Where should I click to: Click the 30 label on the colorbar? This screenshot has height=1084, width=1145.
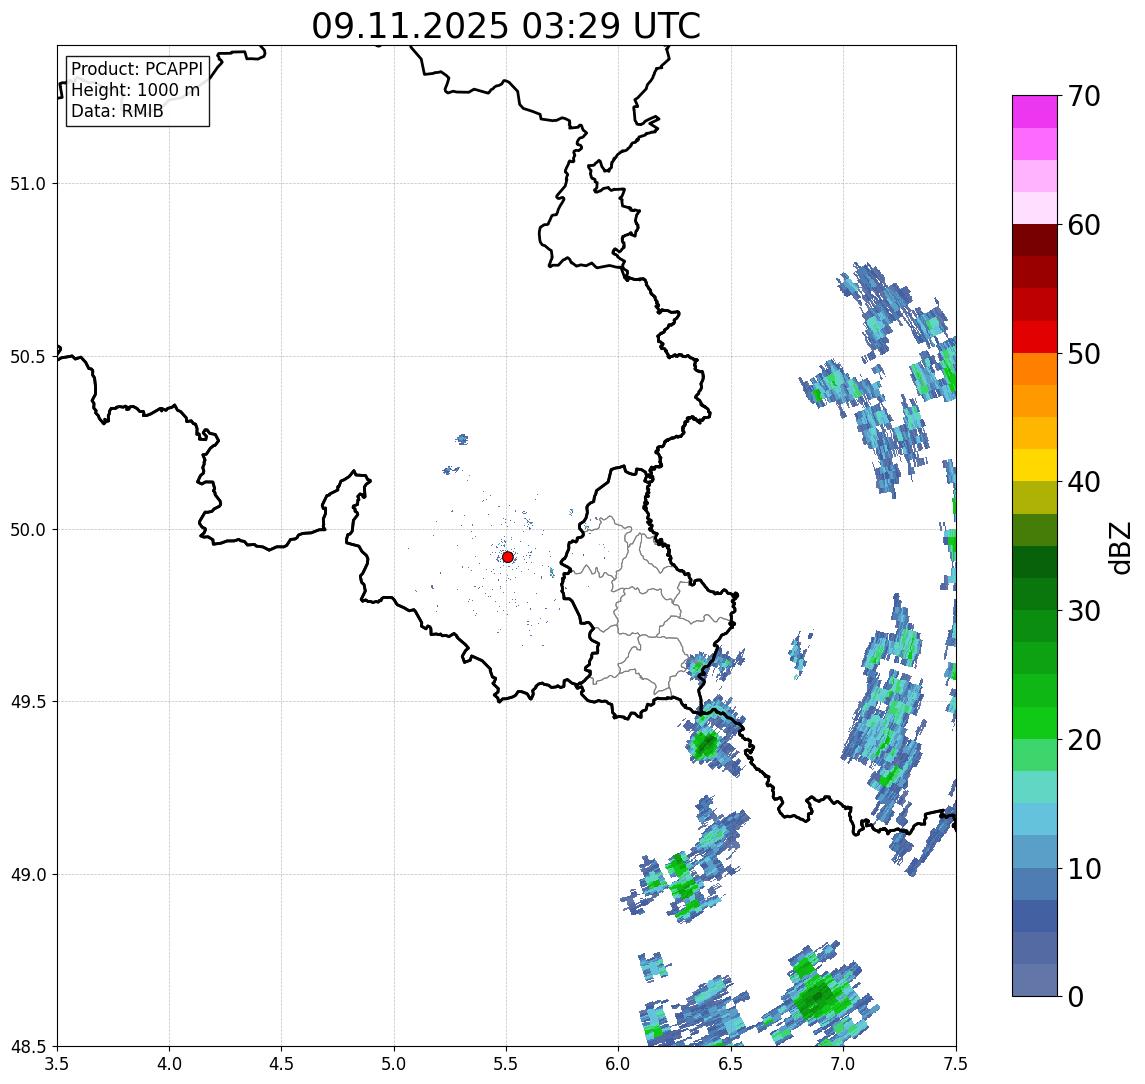[x=1084, y=611]
